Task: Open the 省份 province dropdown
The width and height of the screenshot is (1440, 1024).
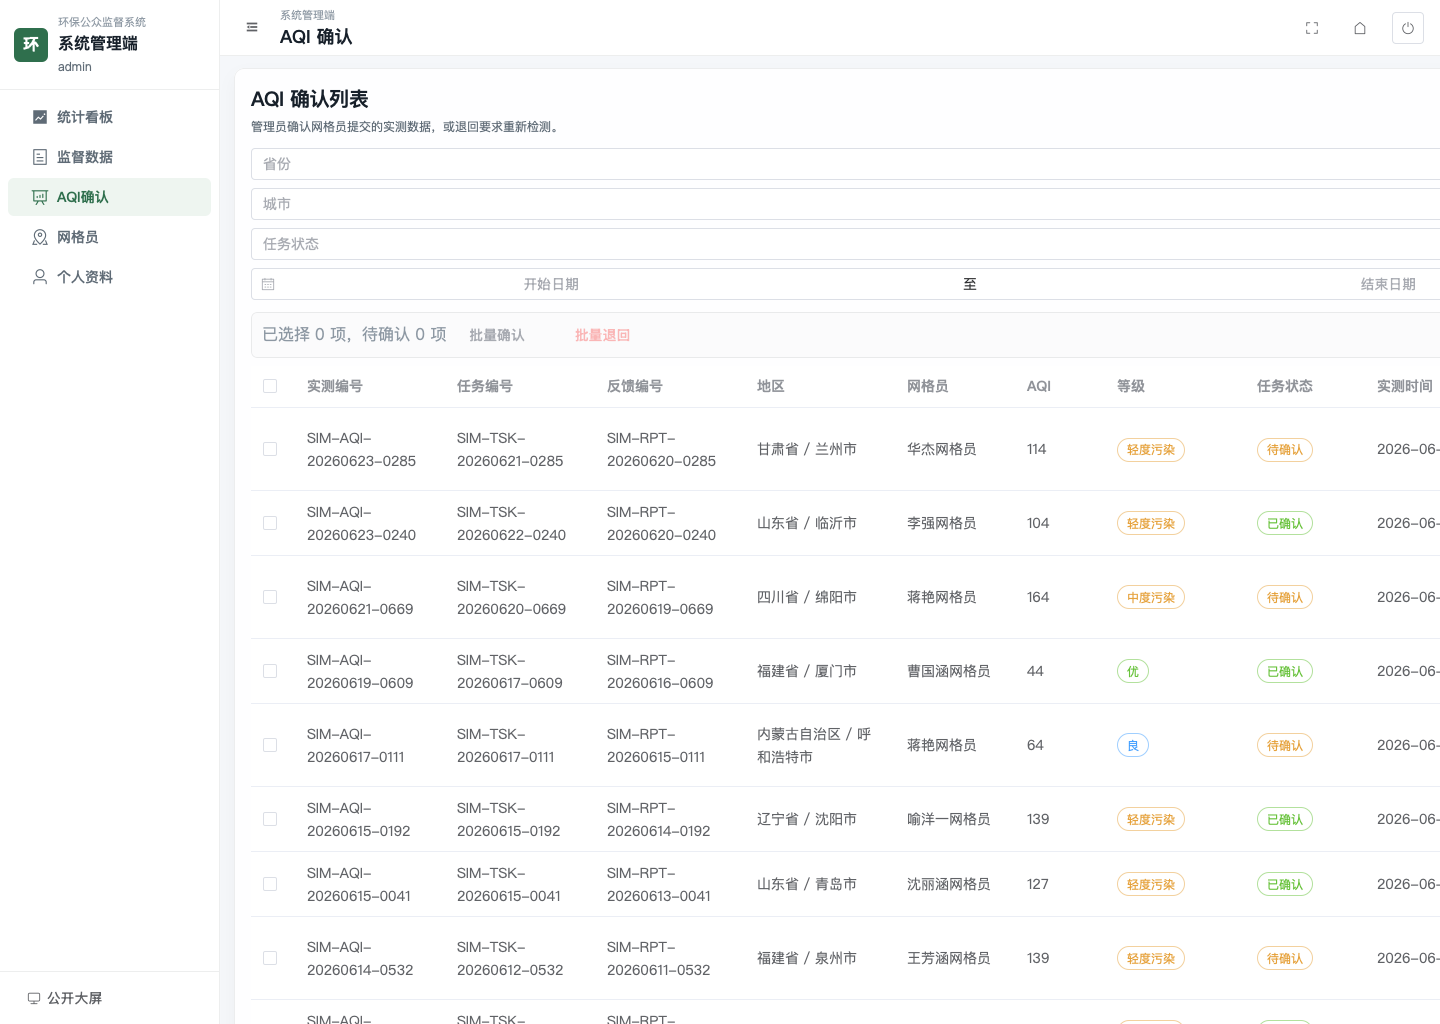Action: [845, 164]
